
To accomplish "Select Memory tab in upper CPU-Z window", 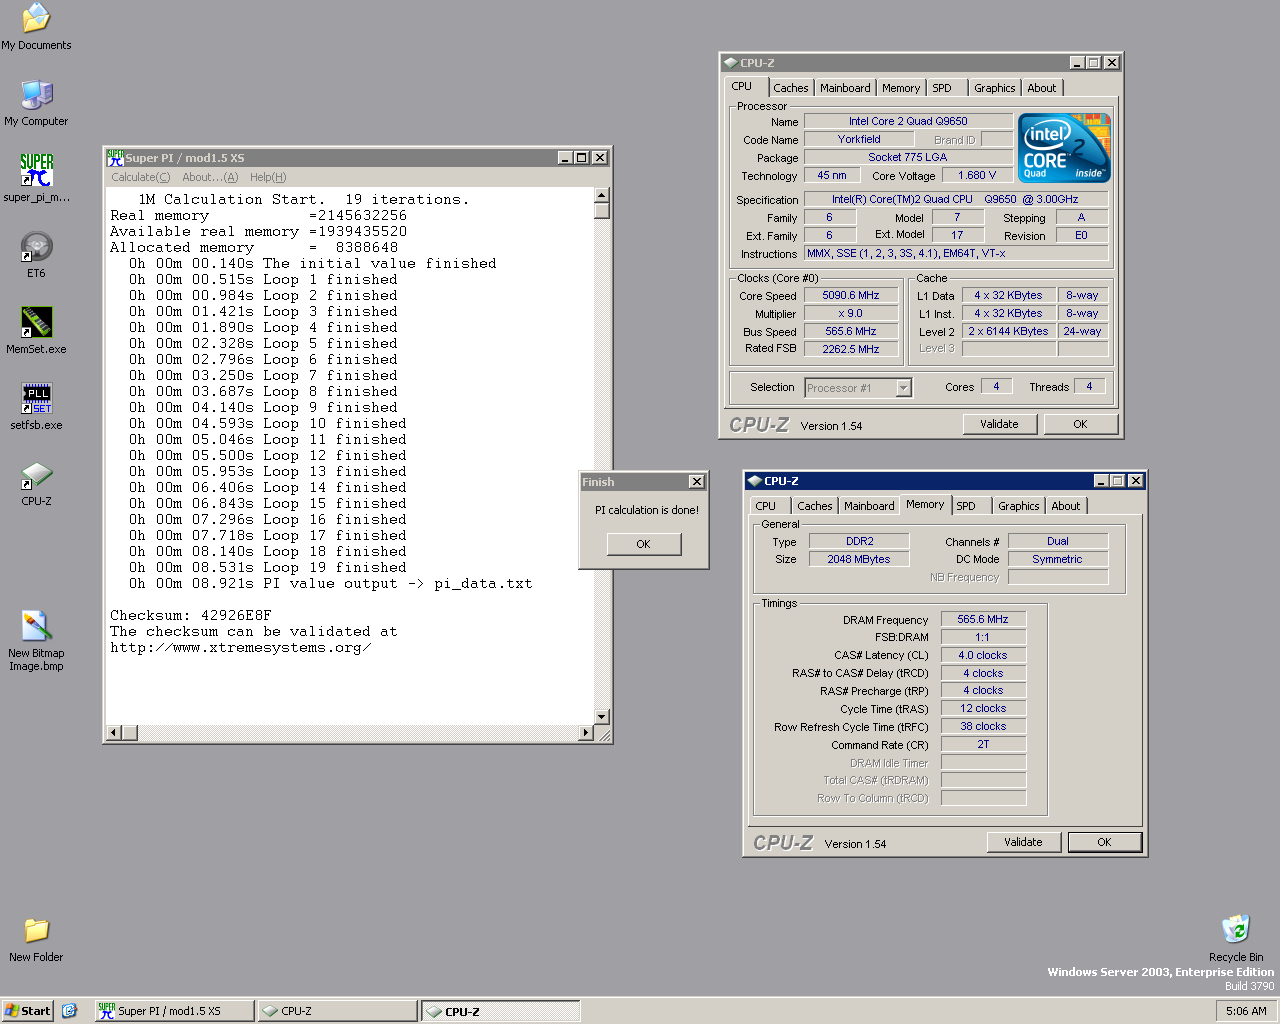I will click(901, 88).
